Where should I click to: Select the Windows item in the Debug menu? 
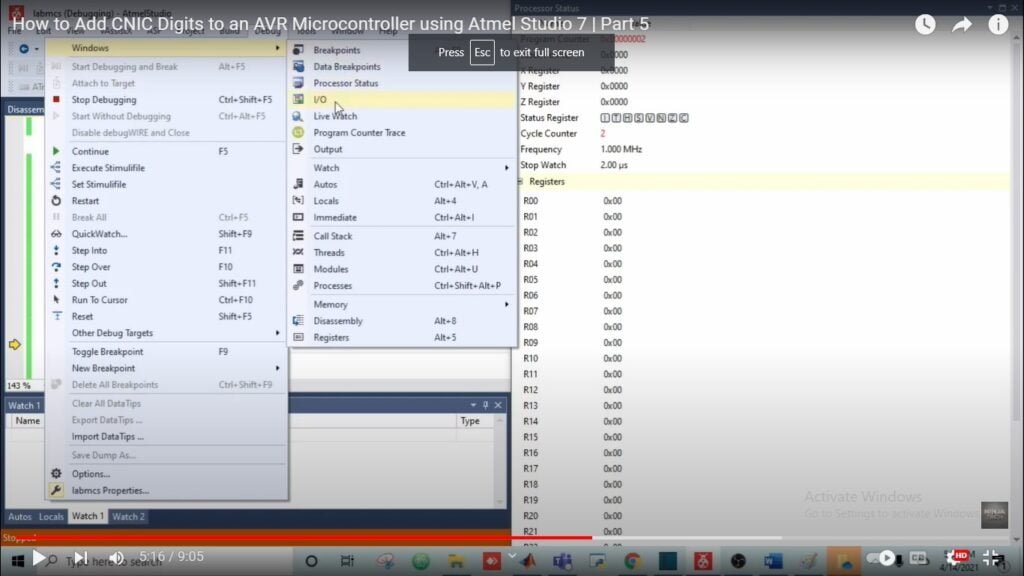pyautogui.click(x=166, y=48)
